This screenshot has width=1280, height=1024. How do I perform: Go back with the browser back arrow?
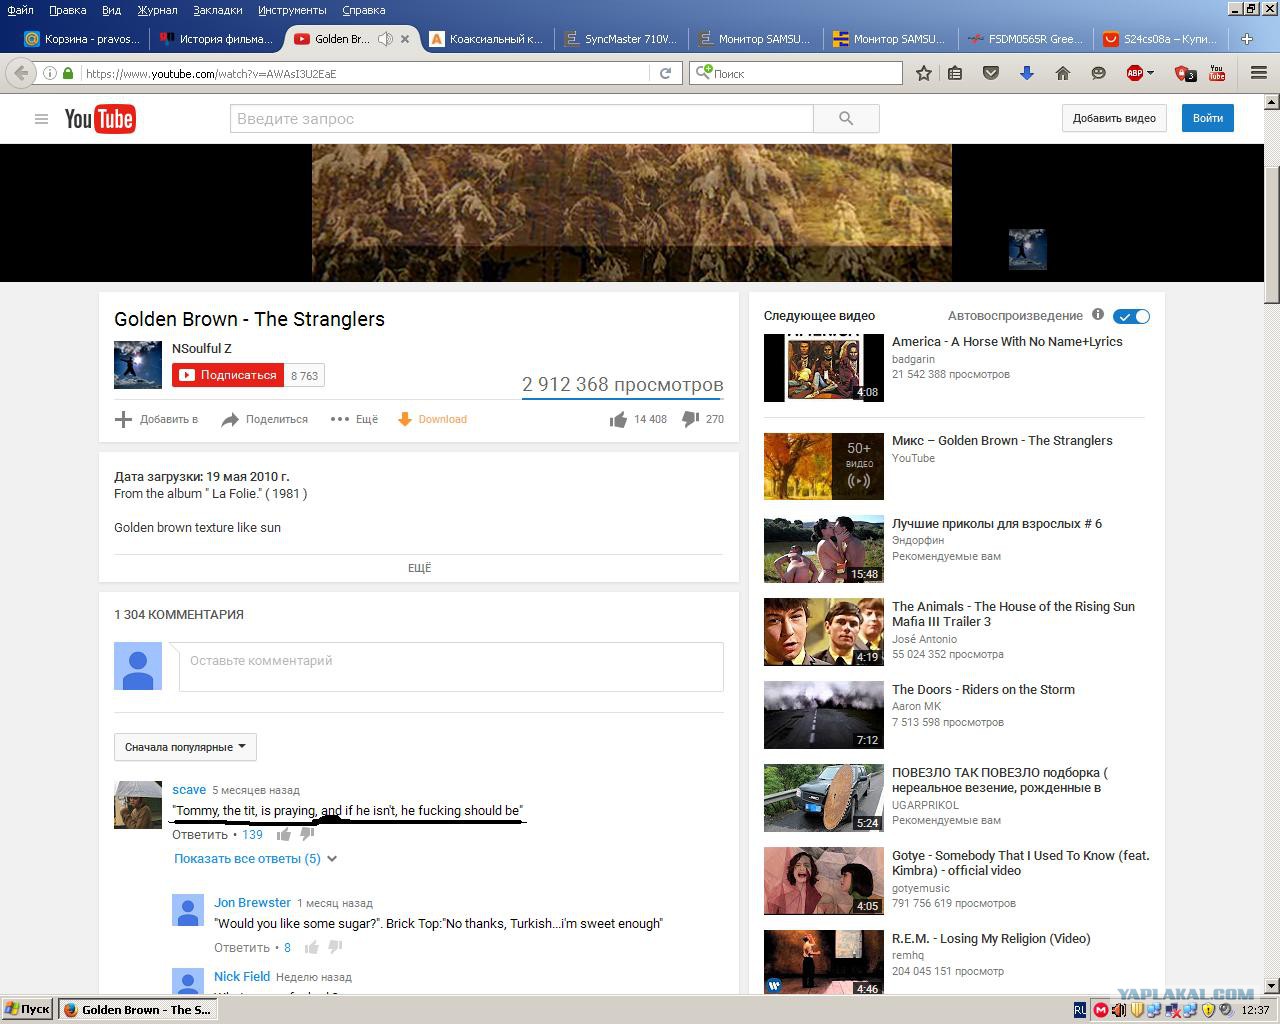click(21, 73)
